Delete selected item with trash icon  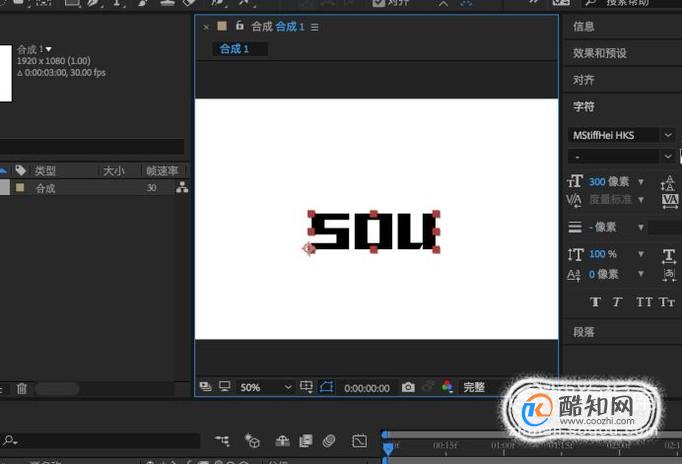(x=22, y=388)
